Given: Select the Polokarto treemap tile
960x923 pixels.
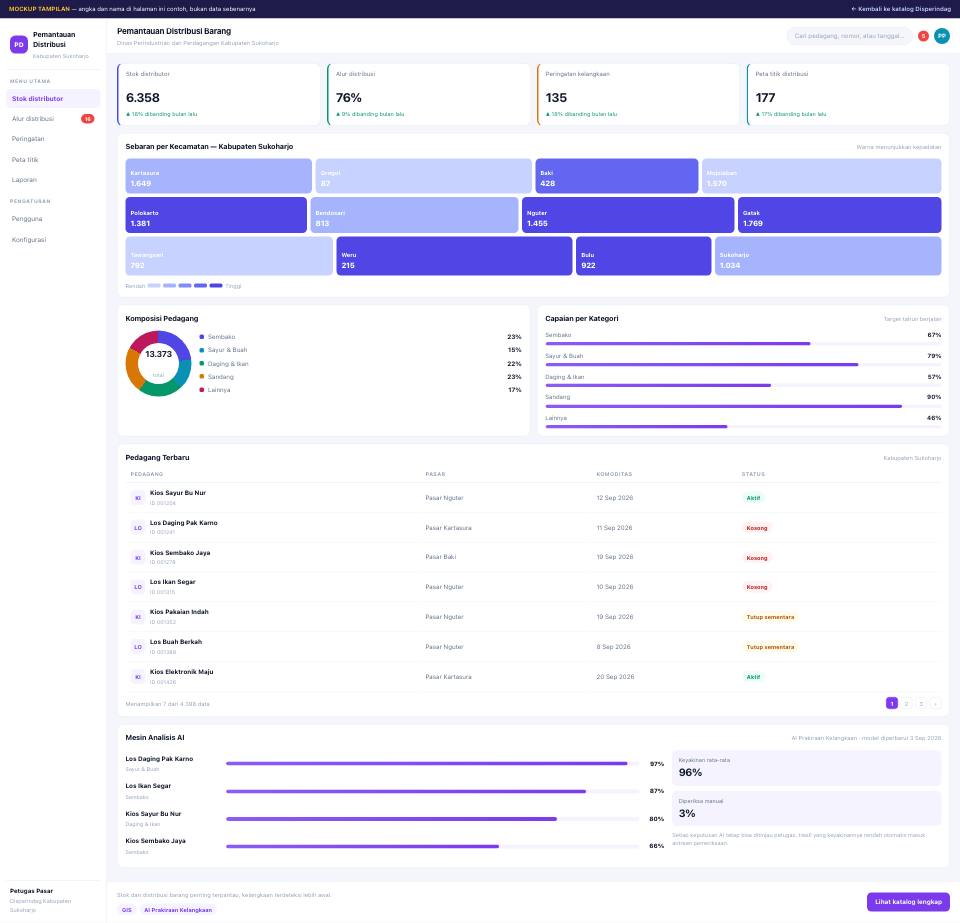Looking at the screenshot, I should click(216, 215).
